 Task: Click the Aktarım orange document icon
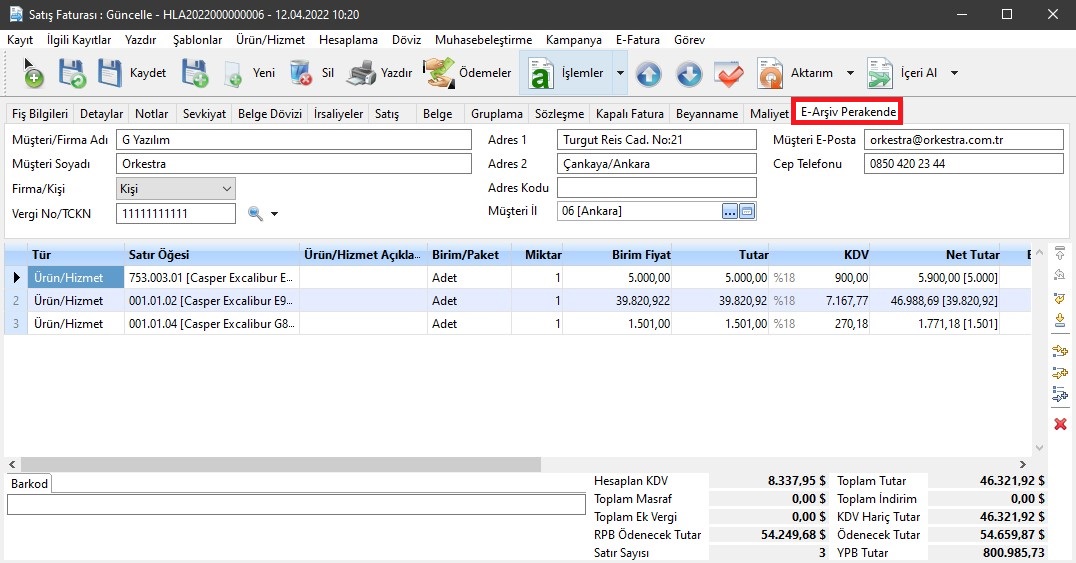(770, 73)
